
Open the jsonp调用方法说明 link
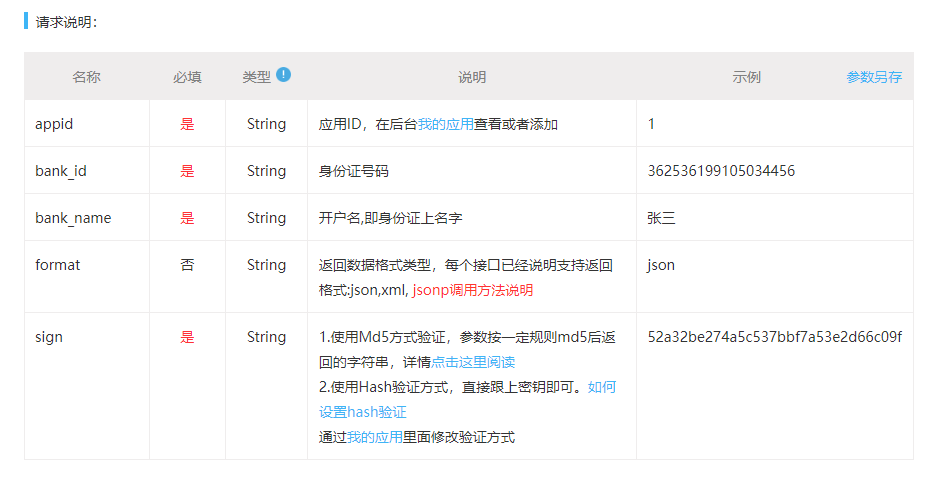click(473, 290)
